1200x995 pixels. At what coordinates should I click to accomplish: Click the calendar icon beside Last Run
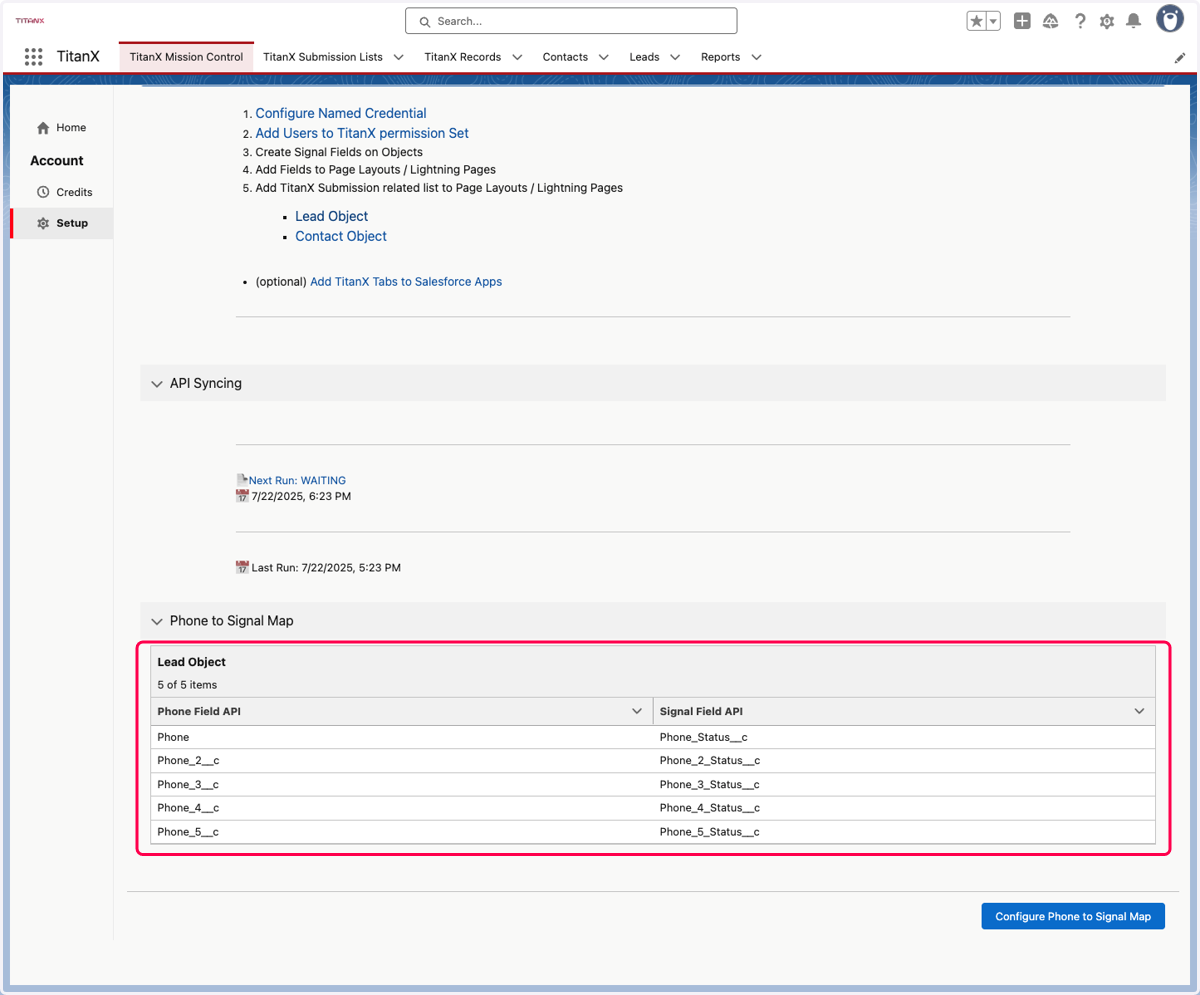point(241,567)
